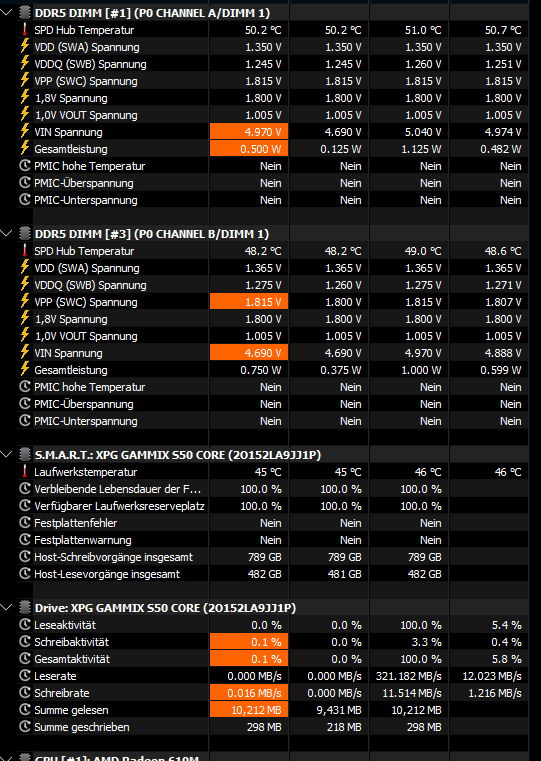Click the 1.251 V VDDQ average value
The height and width of the screenshot is (761, 541).
point(503,64)
